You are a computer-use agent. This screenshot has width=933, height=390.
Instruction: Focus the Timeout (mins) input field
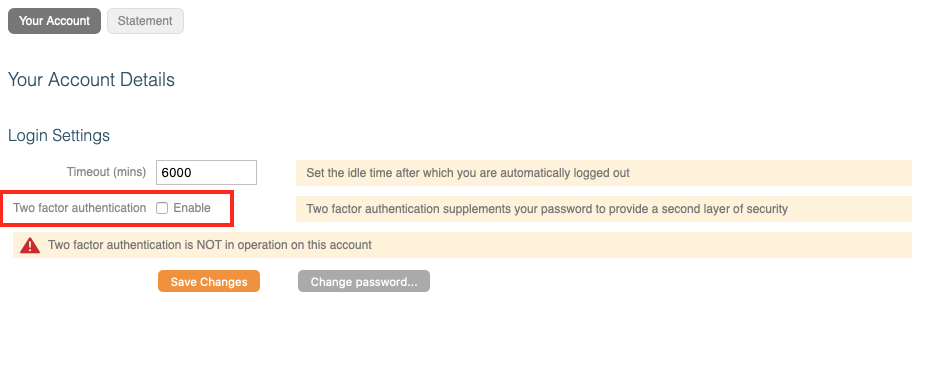tap(206, 173)
